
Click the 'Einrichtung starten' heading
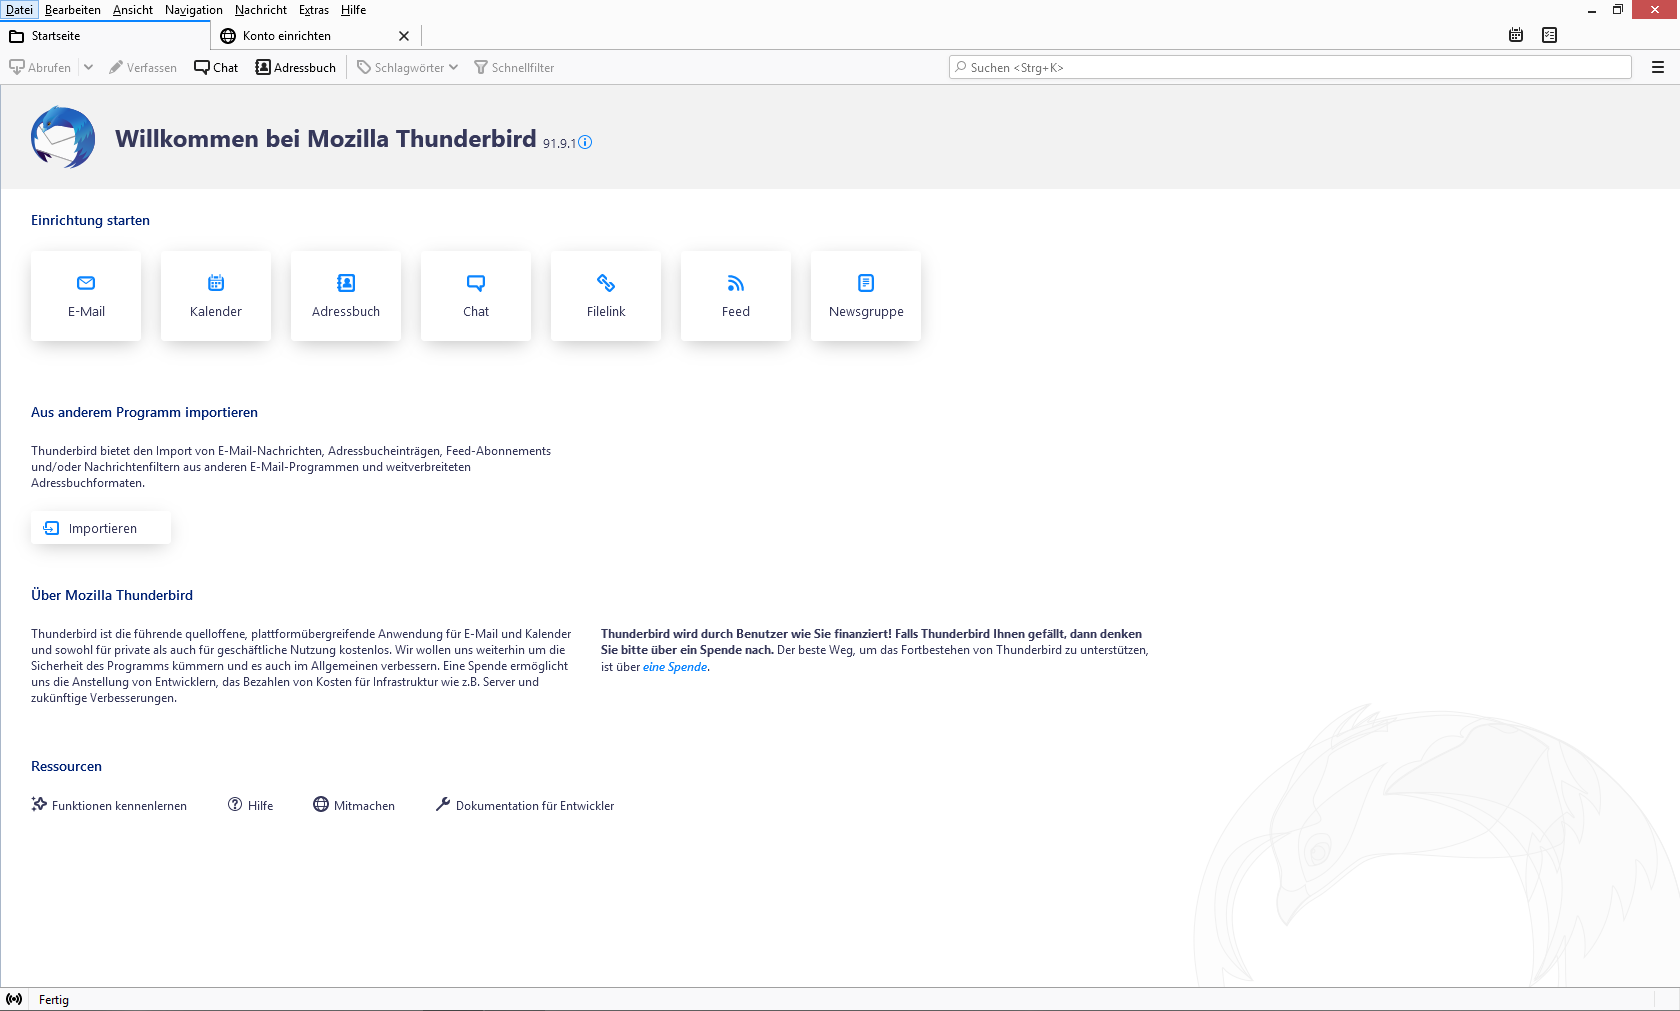pos(90,220)
